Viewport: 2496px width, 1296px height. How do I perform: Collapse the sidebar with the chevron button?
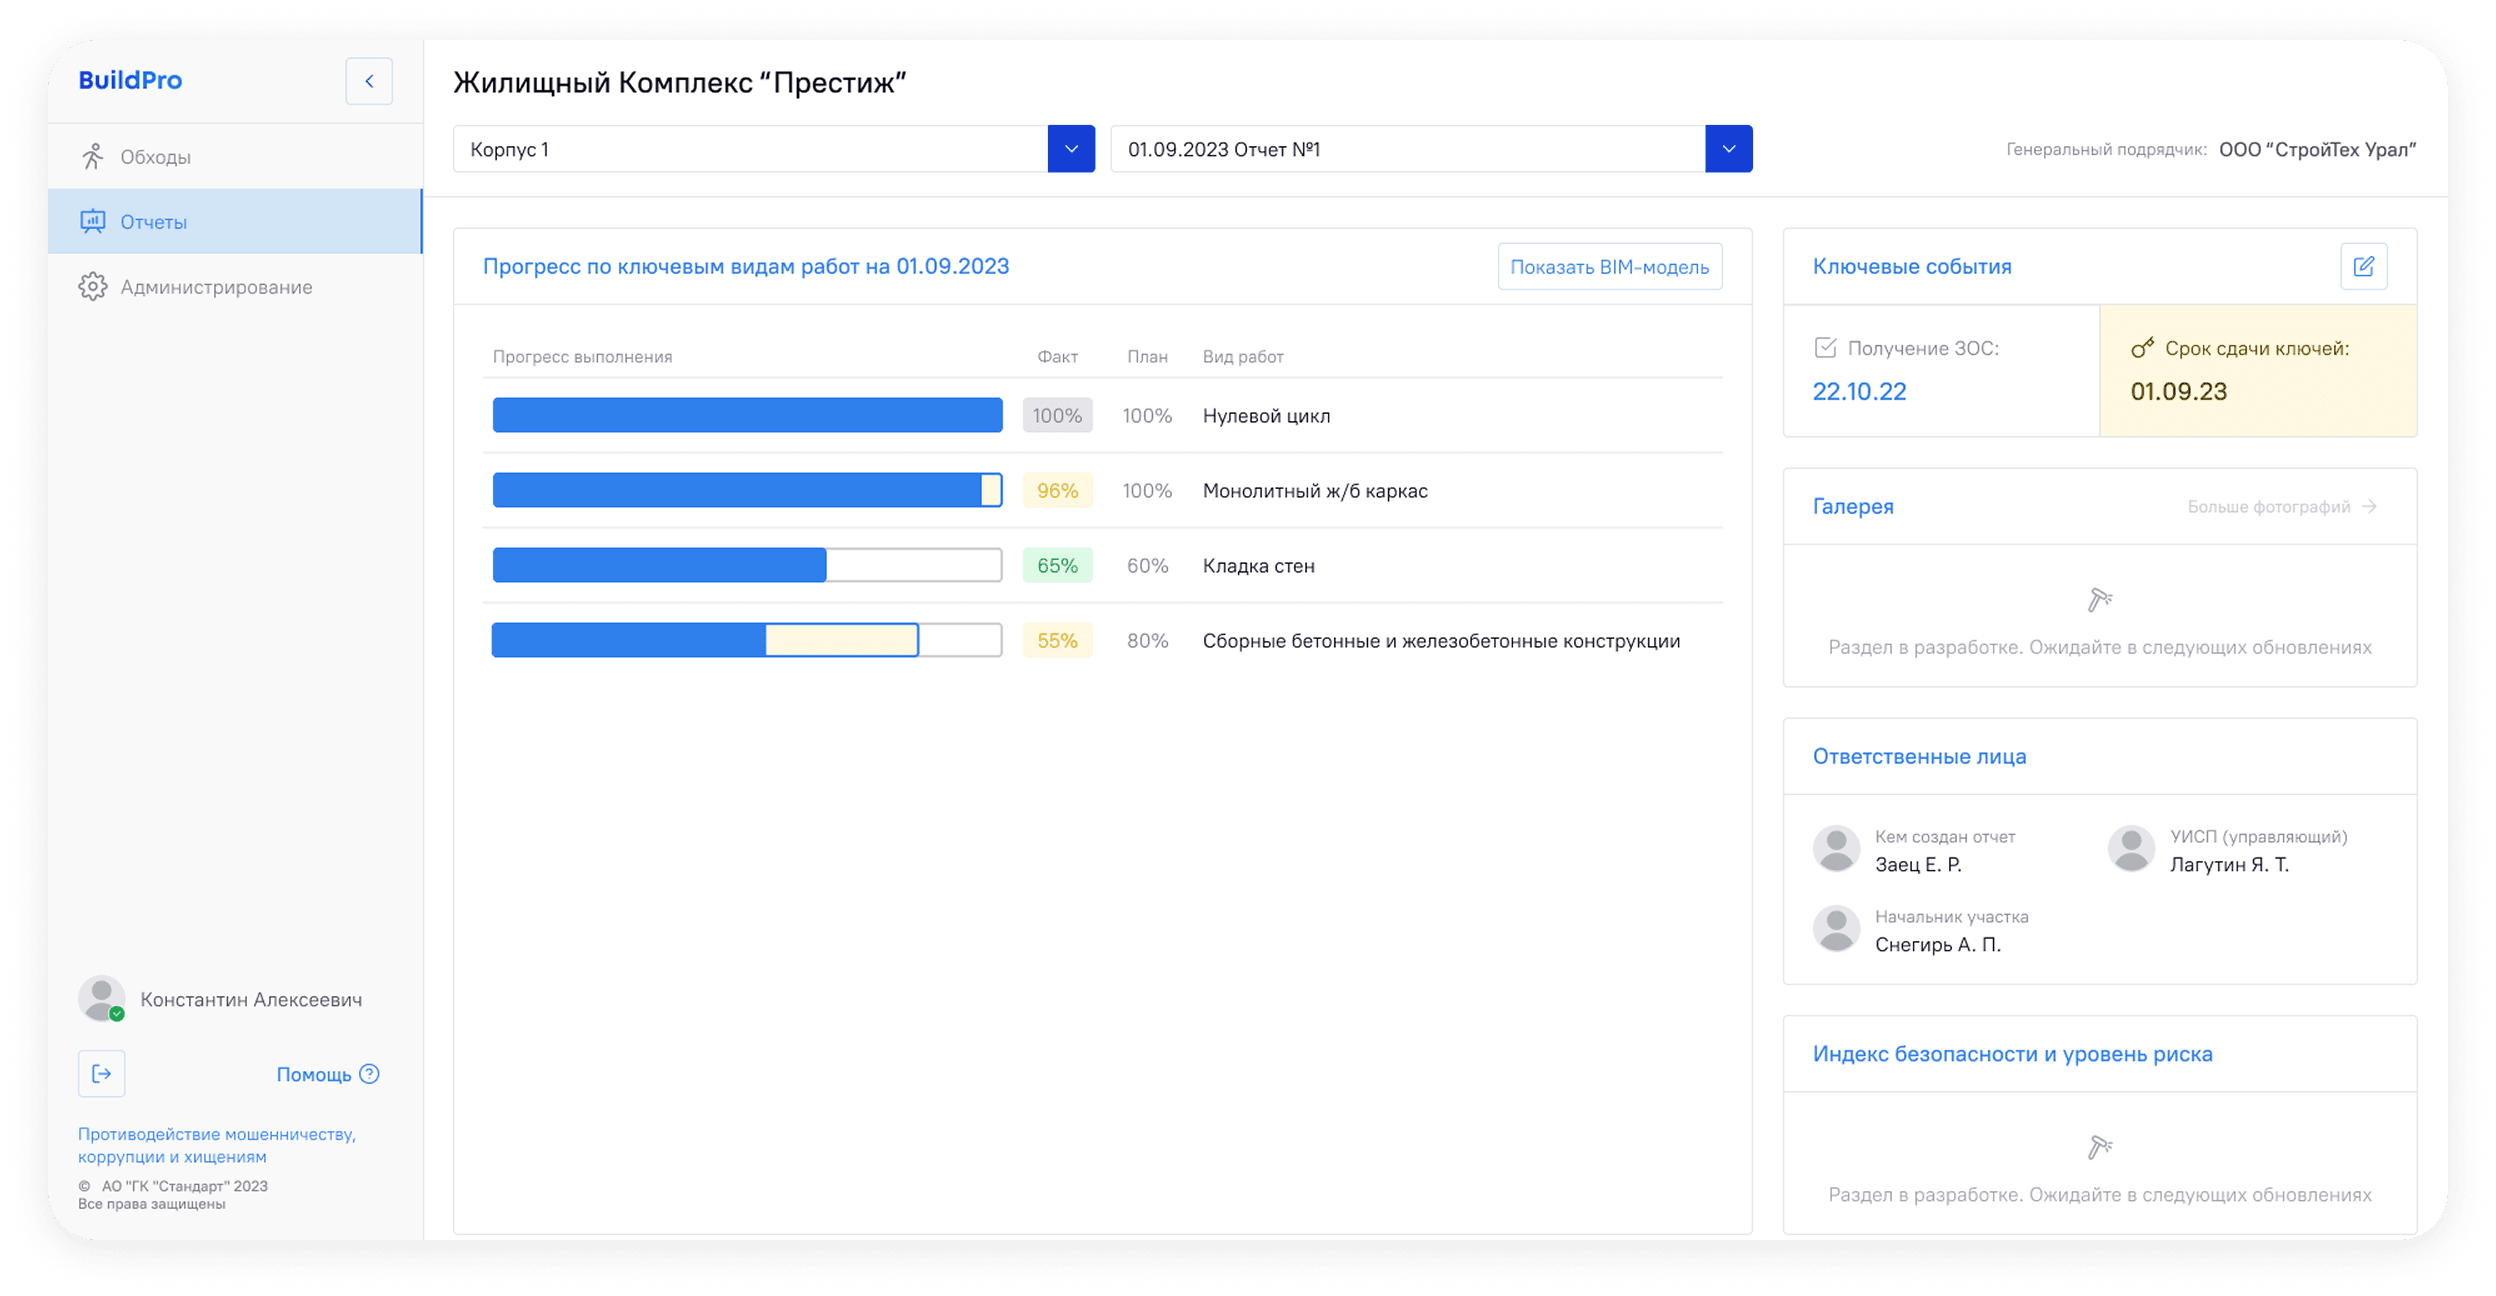[x=369, y=81]
